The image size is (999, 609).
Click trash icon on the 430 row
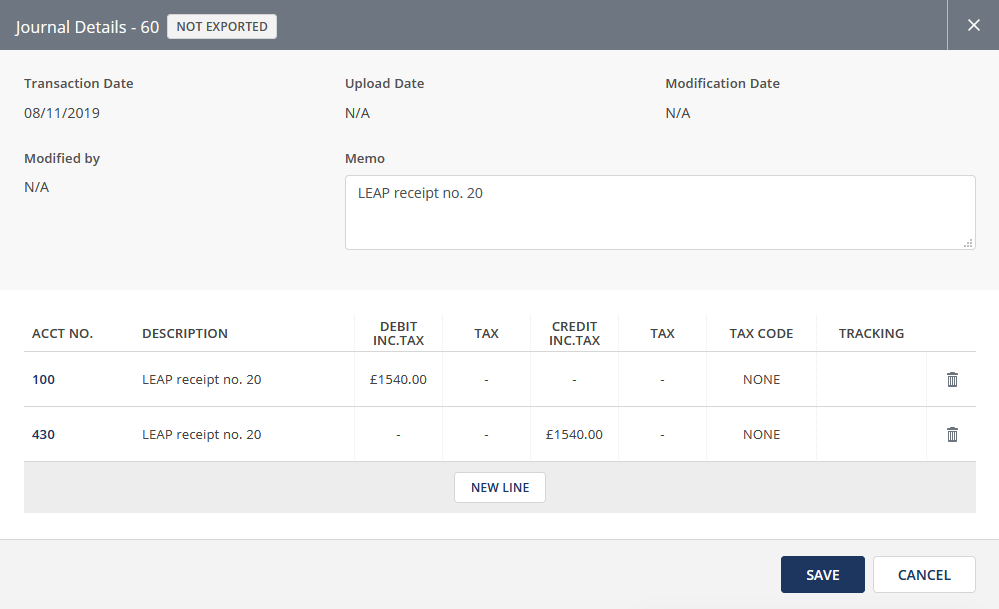pos(952,435)
